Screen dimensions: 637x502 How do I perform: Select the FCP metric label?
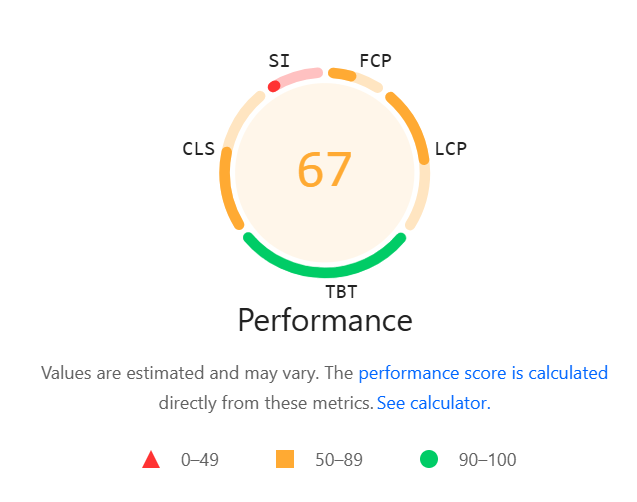375,61
